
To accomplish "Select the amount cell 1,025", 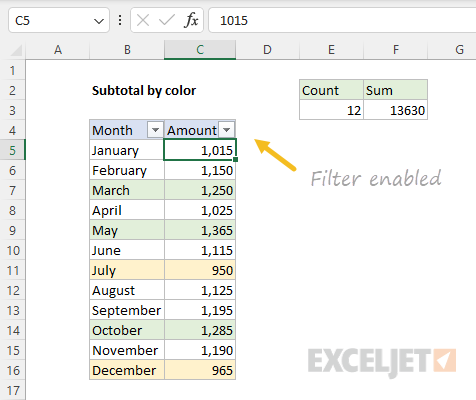I will tap(200, 210).
